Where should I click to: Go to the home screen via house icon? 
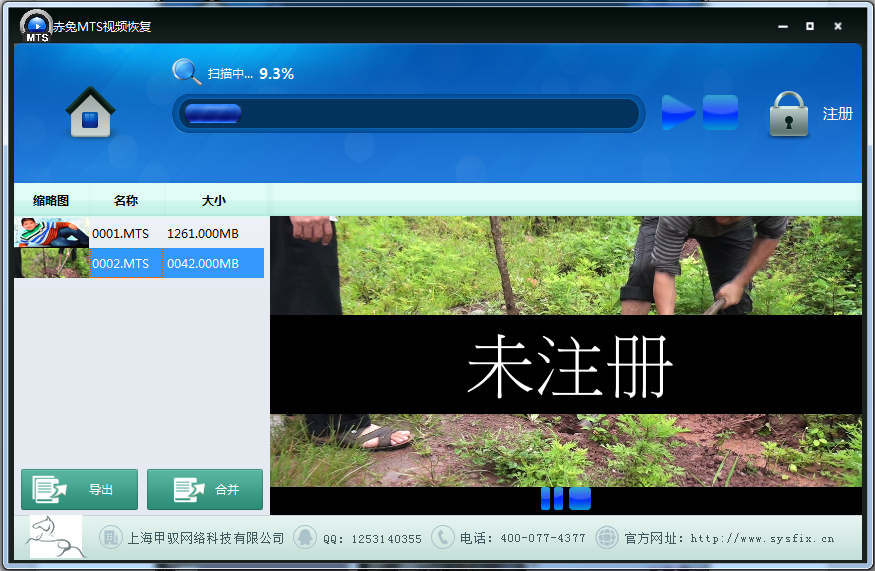click(x=90, y=112)
